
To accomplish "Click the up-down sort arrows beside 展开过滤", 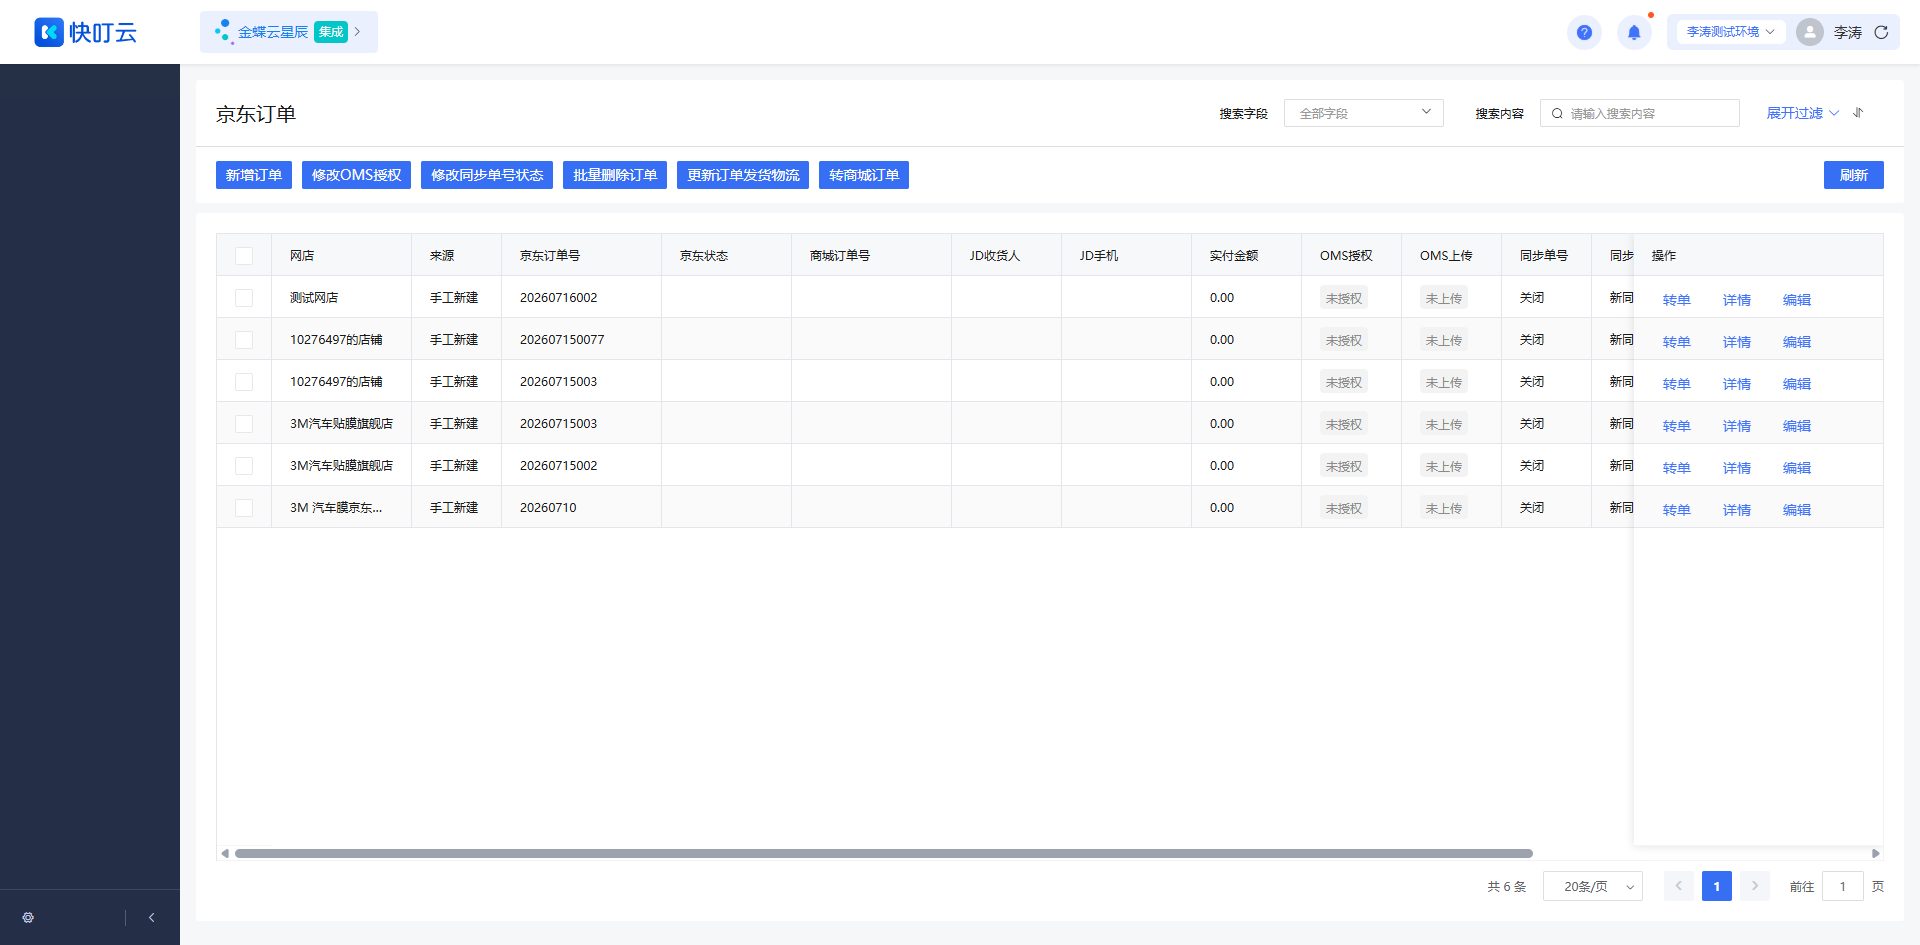I will pyautogui.click(x=1858, y=113).
